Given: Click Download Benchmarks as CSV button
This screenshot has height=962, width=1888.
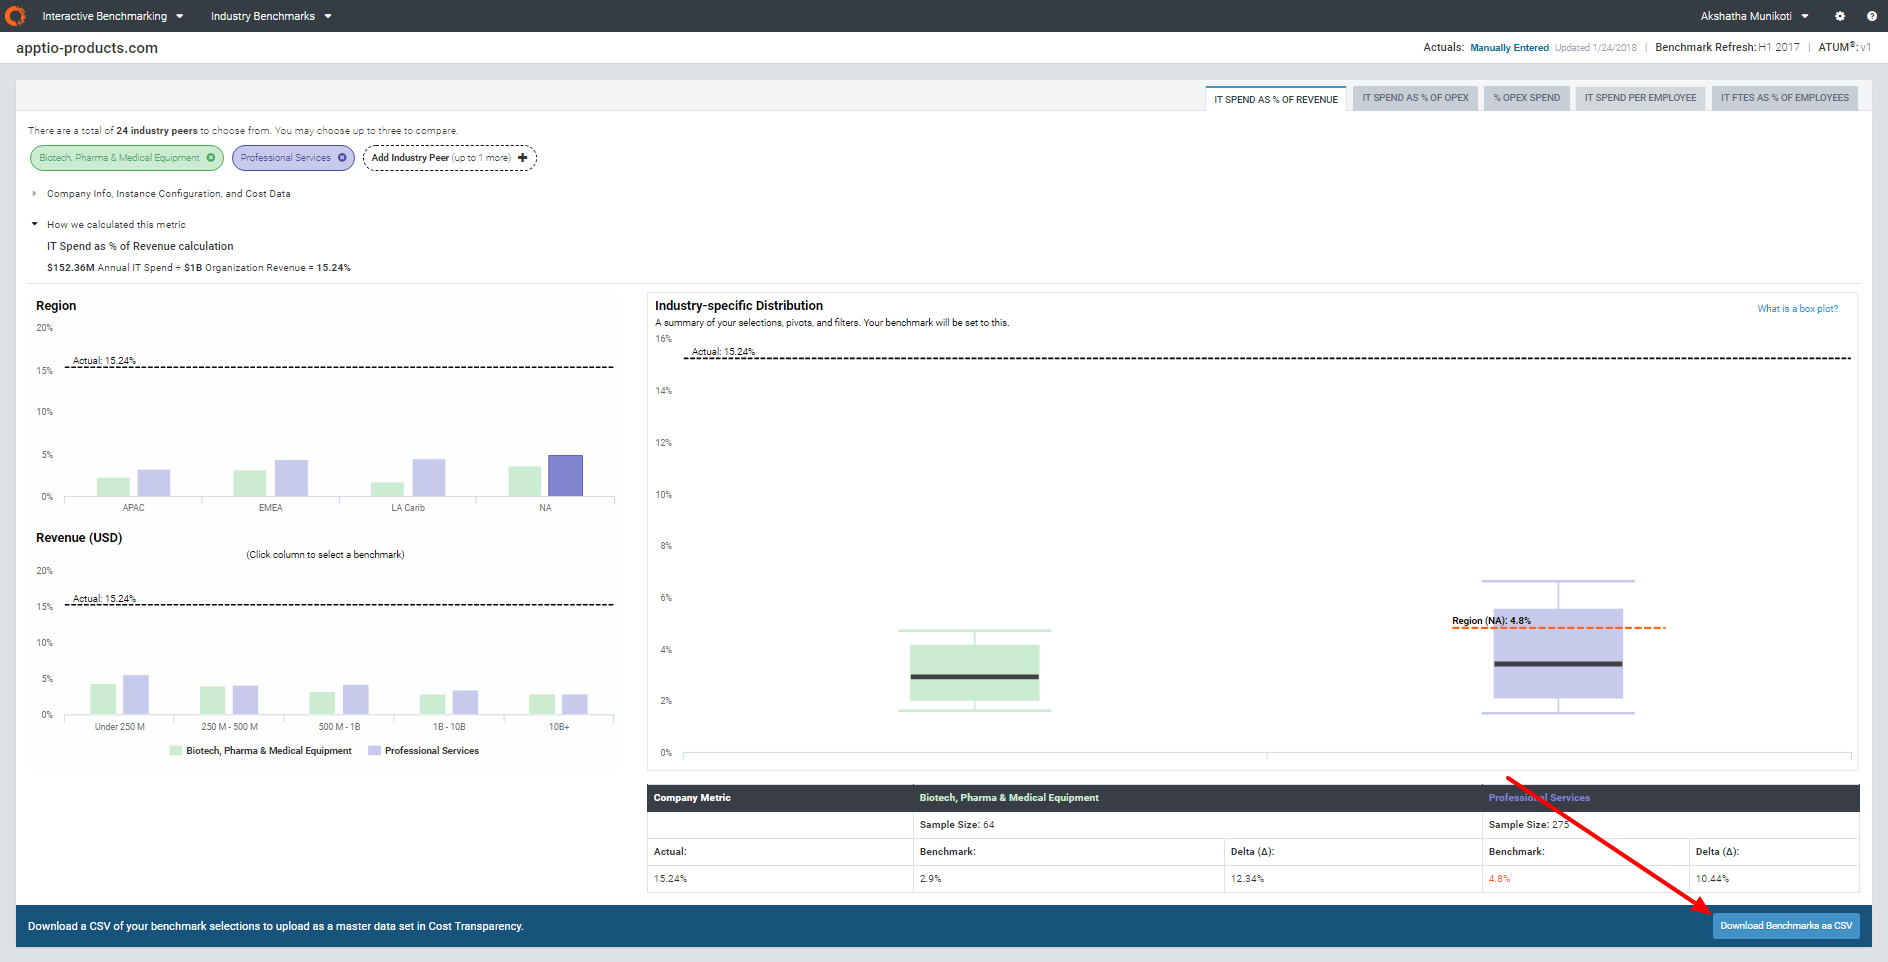Looking at the screenshot, I should click(x=1786, y=926).
